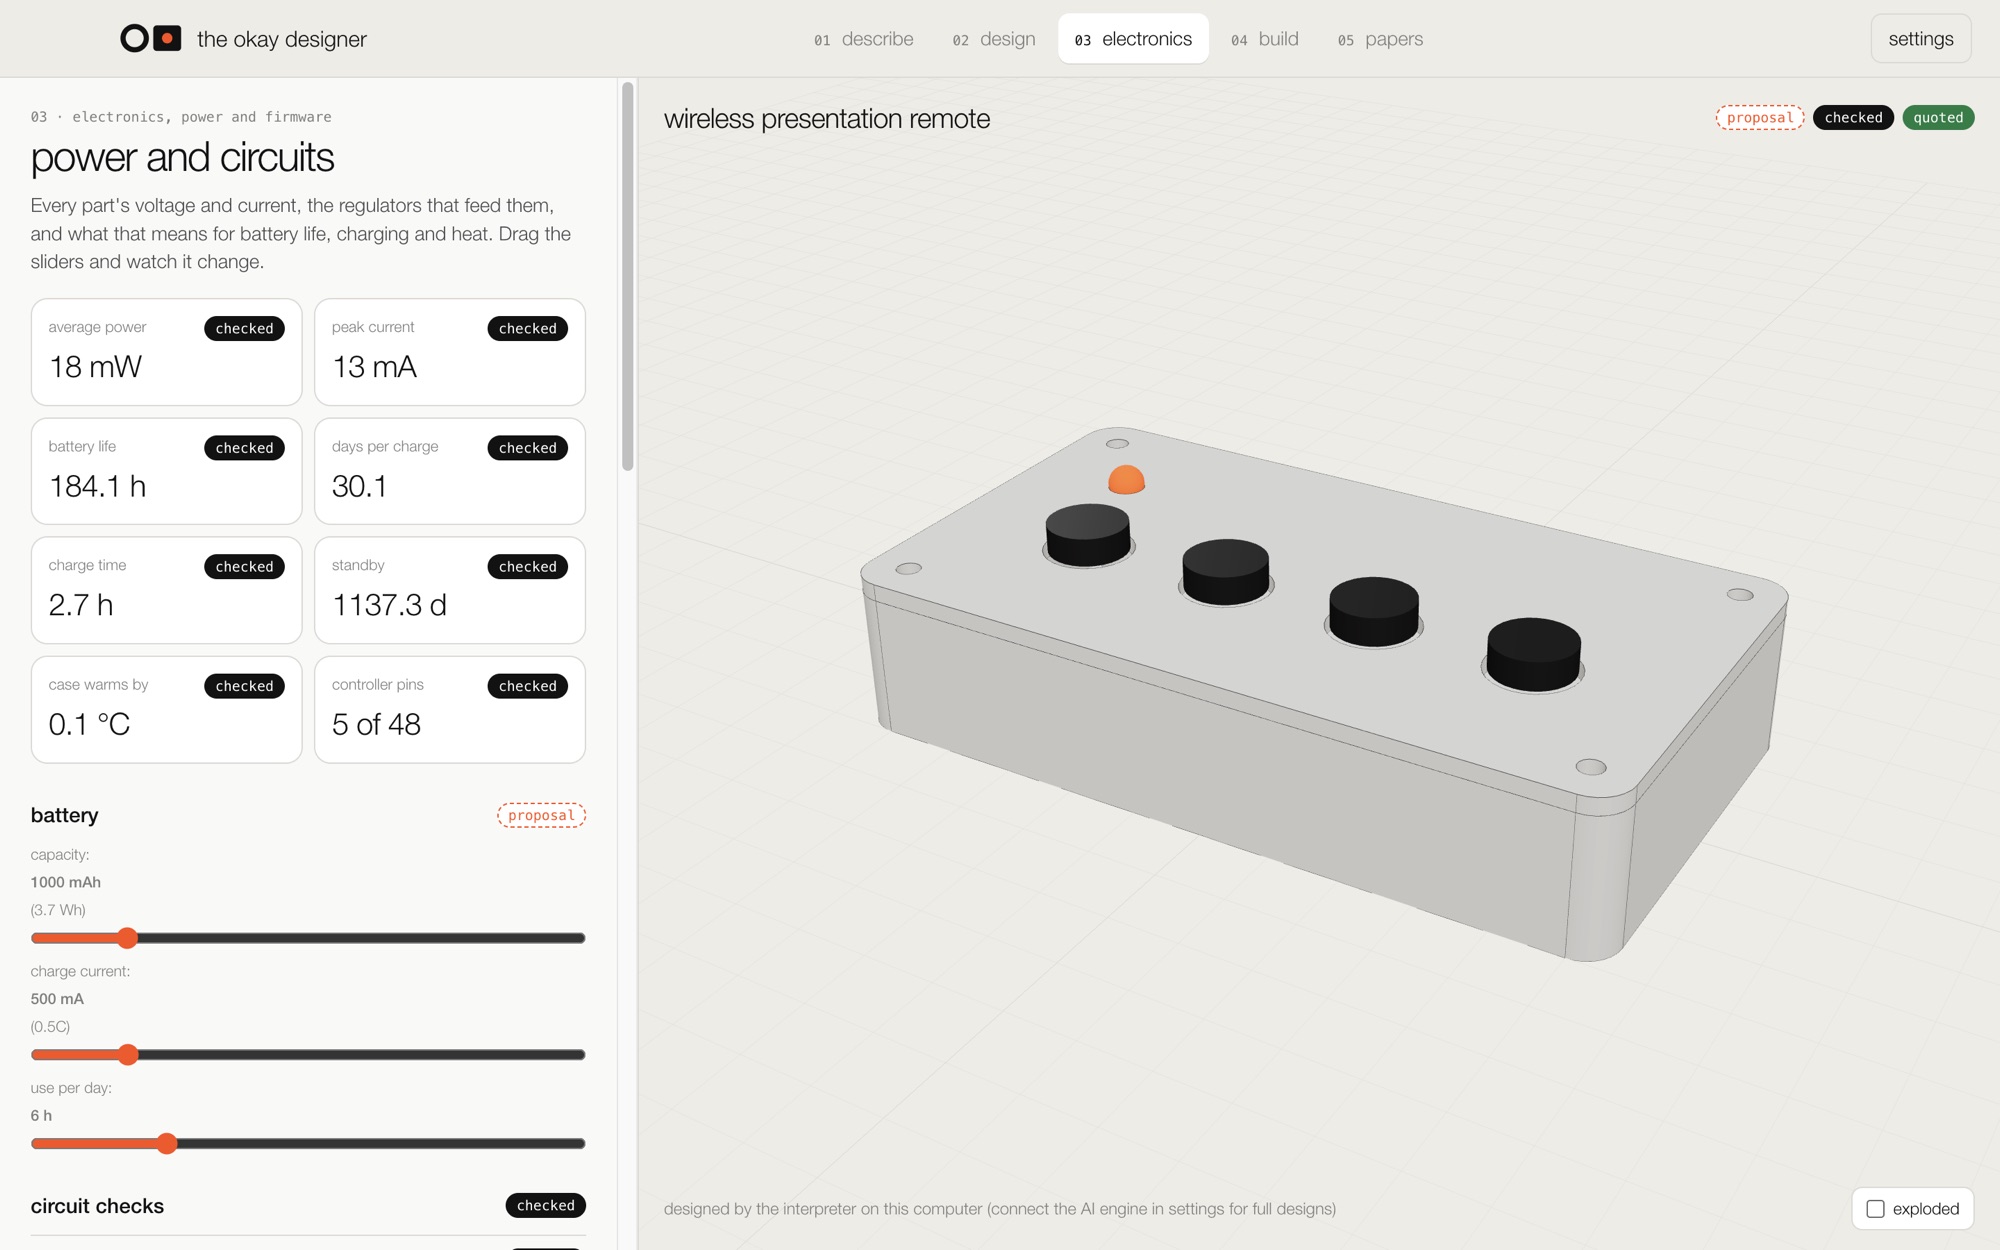Click the checked badge next to circuit checks
Image resolution: width=2000 pixels, height=1250 pixels.
pos(546,1206)
